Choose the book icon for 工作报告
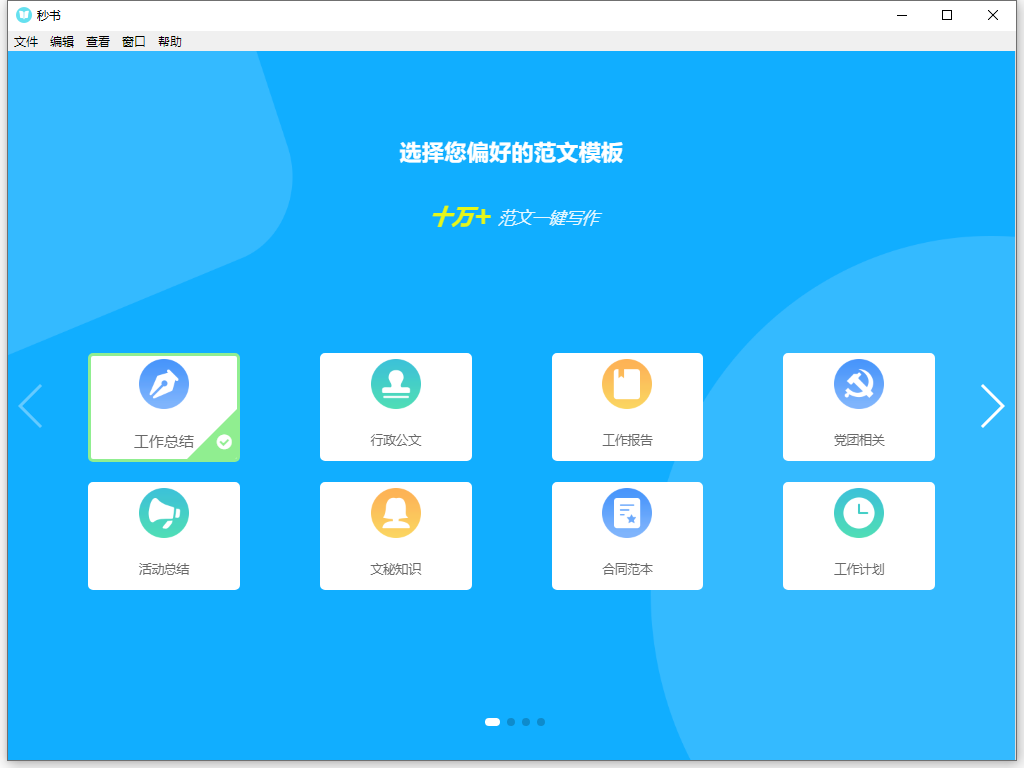This screenshot has height=768, width=1024. coord(627,384)
